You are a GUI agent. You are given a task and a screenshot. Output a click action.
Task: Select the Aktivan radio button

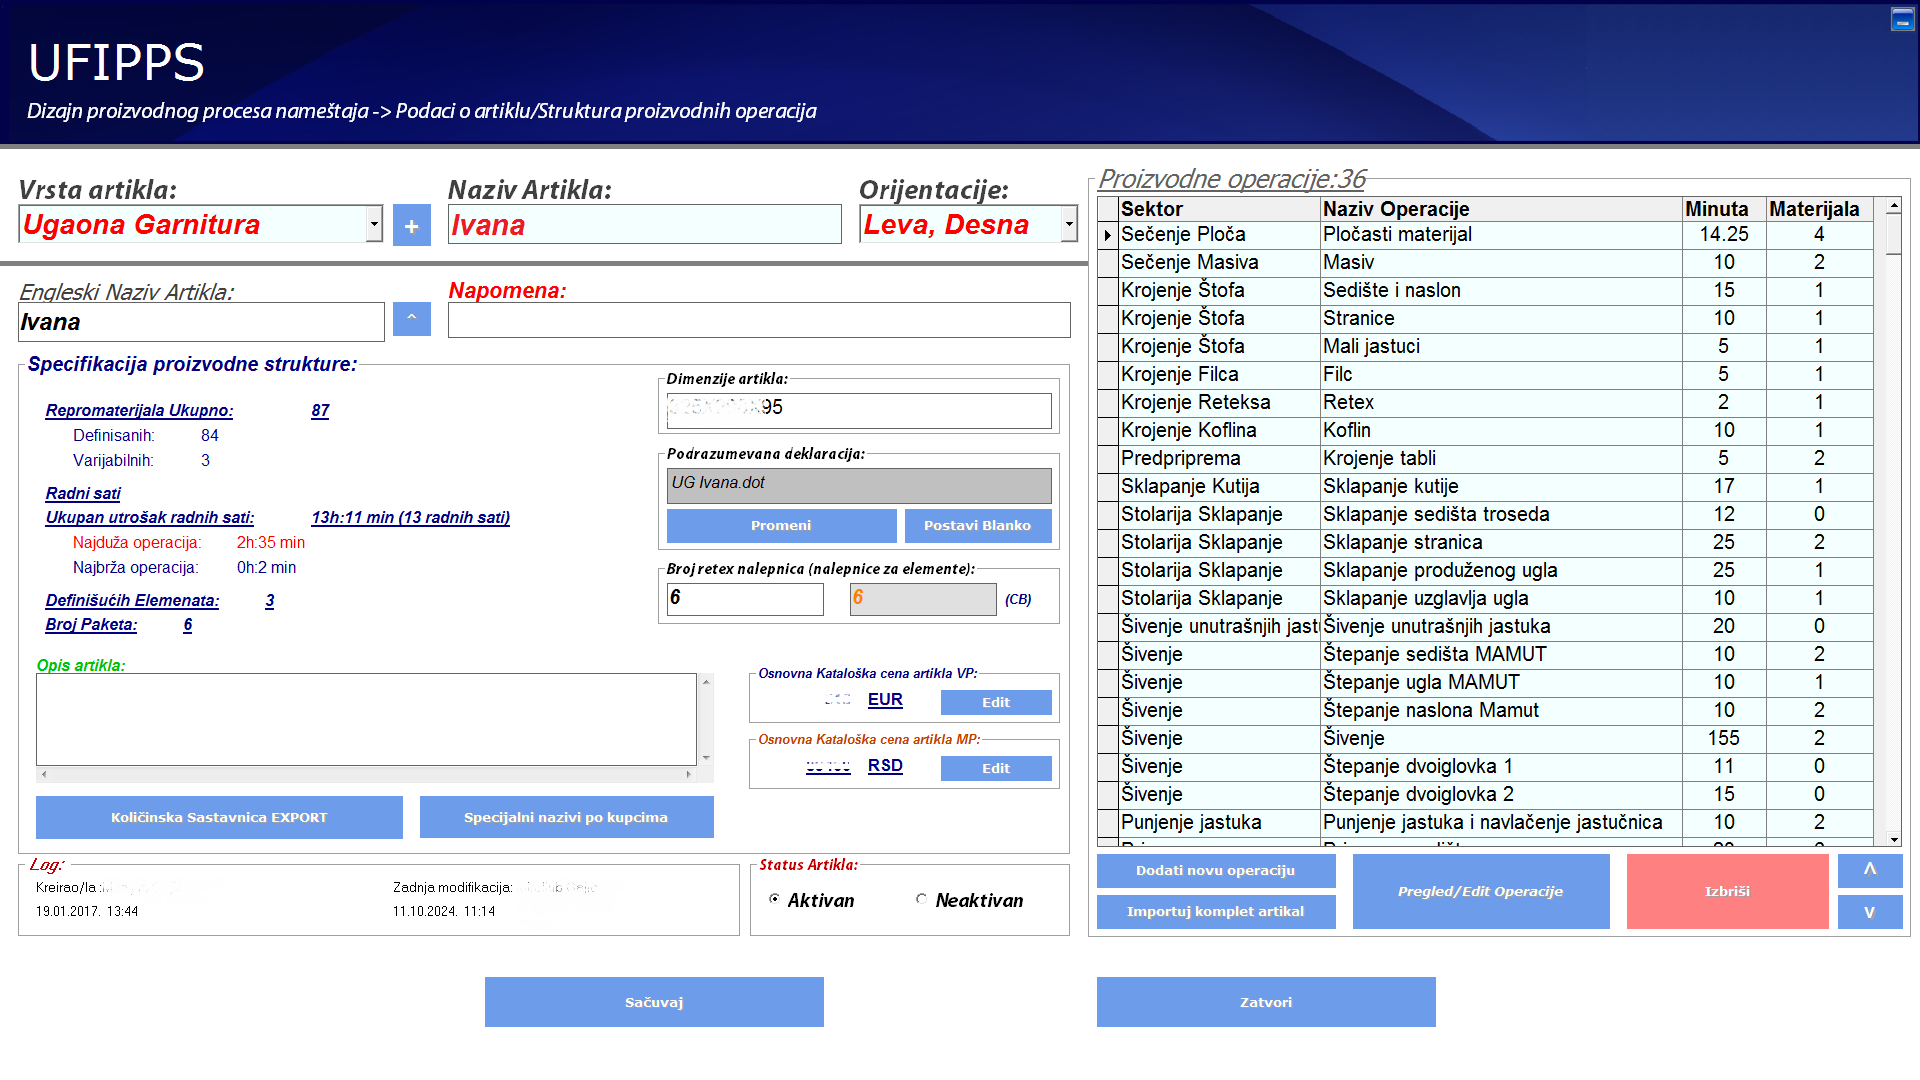click(x=774, y=899)
